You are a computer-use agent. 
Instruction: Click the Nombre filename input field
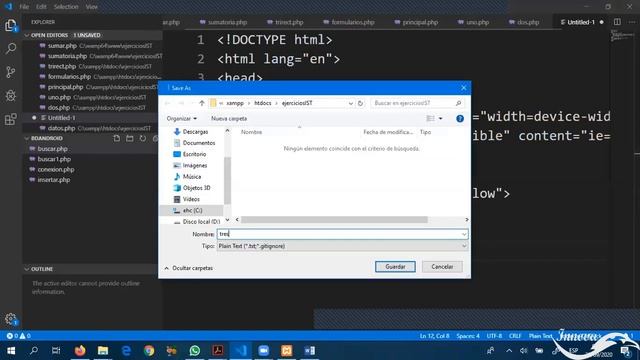(x=342, y=234)
